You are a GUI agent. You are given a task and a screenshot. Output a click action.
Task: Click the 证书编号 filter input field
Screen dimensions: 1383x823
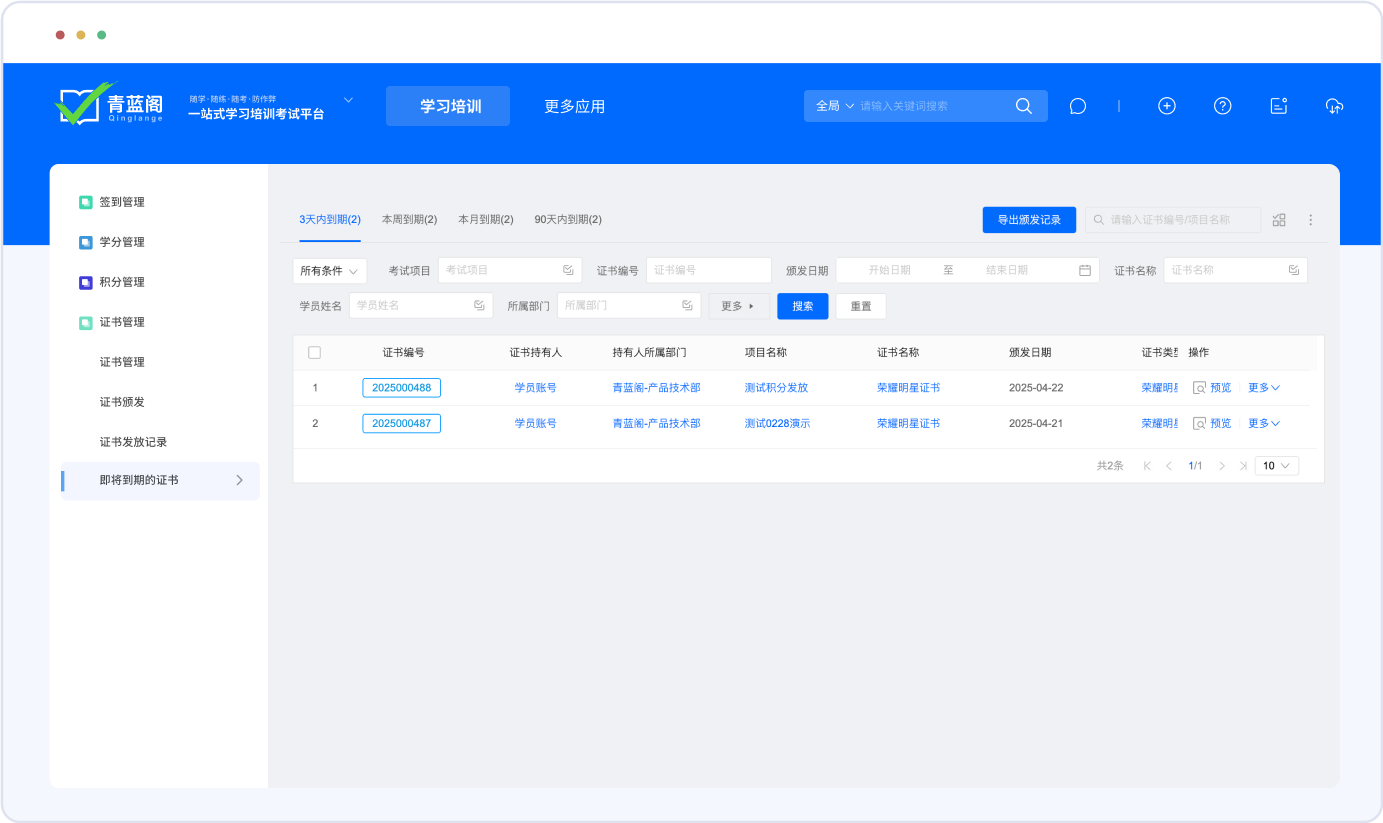708,270
